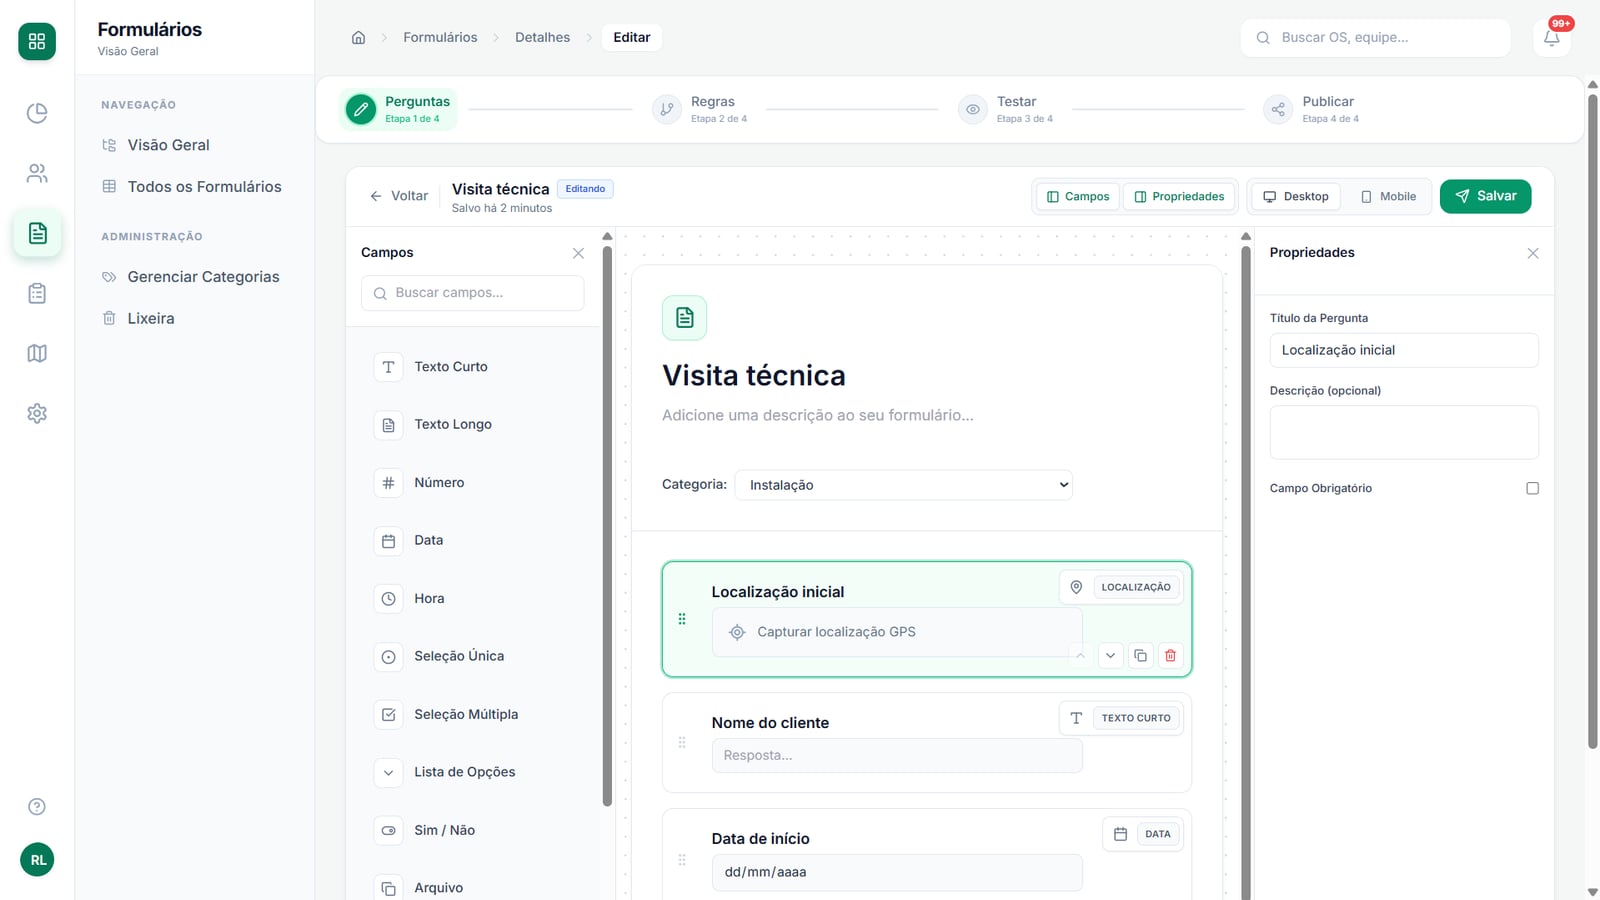This screenshot has width=1600, height=900.
Task: Open the settings gear sidebar icon
Action: click(x=37, y=413)
